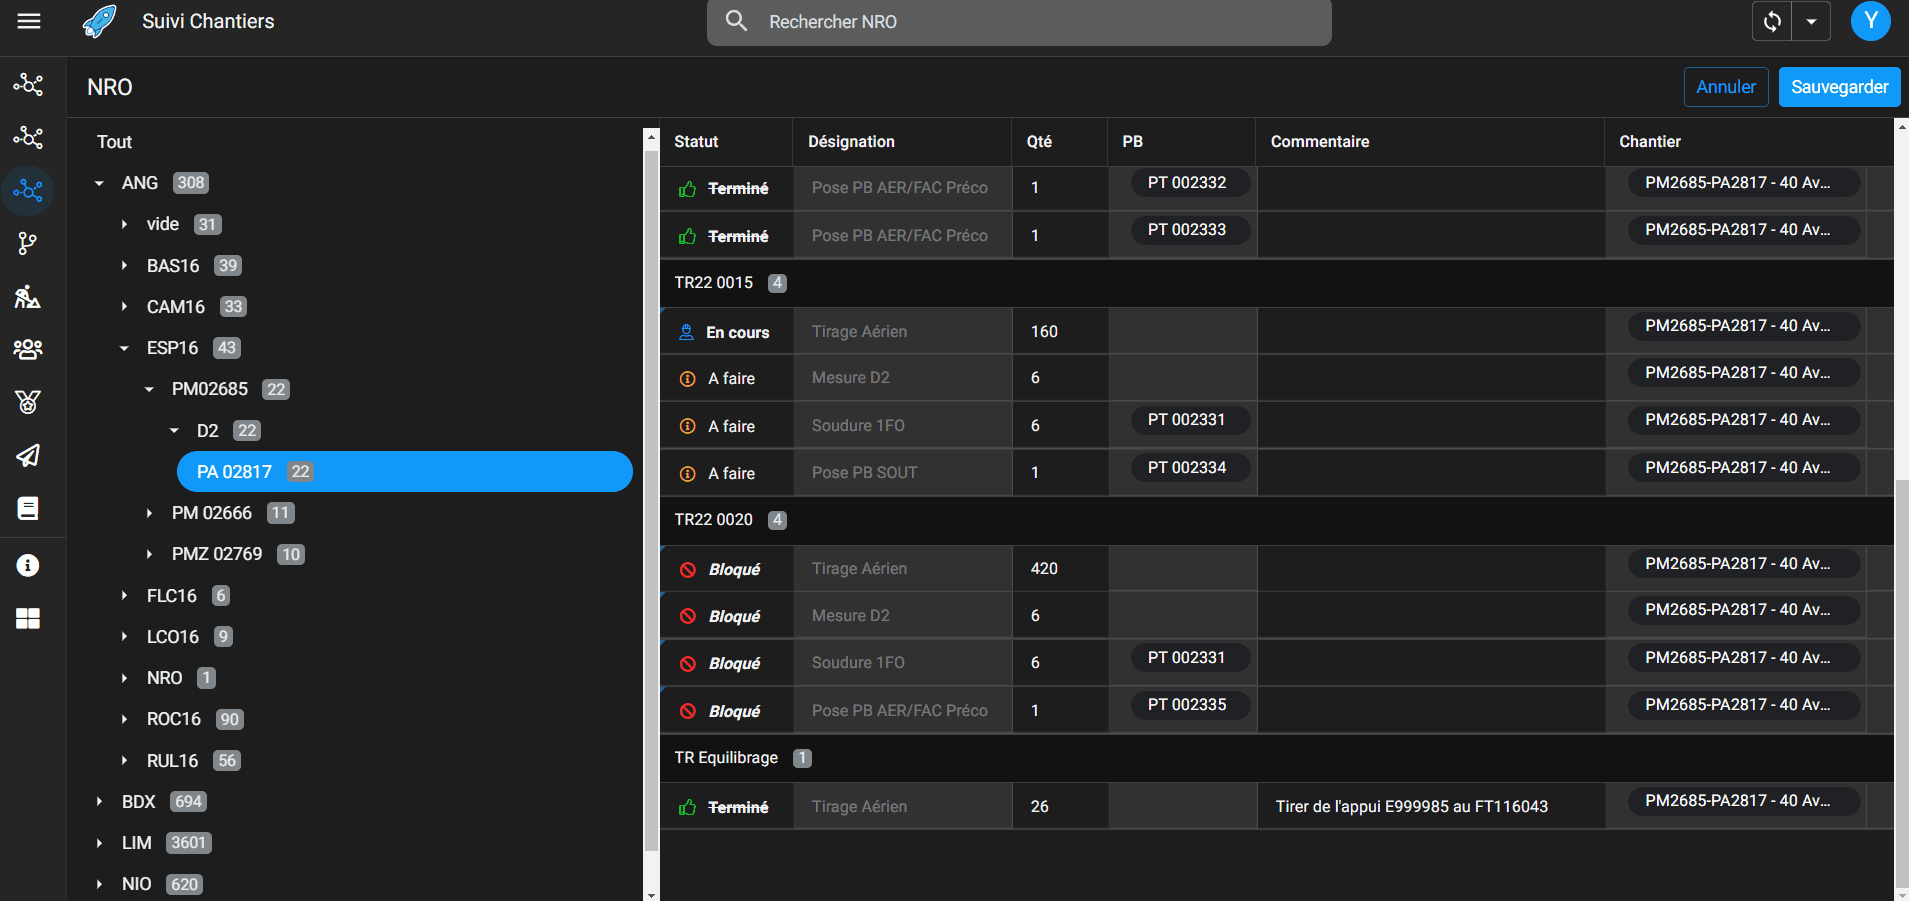Viewport: 1909px width, 901px height.
Task: Click the Annuler button
Action: pos(1725,87)
